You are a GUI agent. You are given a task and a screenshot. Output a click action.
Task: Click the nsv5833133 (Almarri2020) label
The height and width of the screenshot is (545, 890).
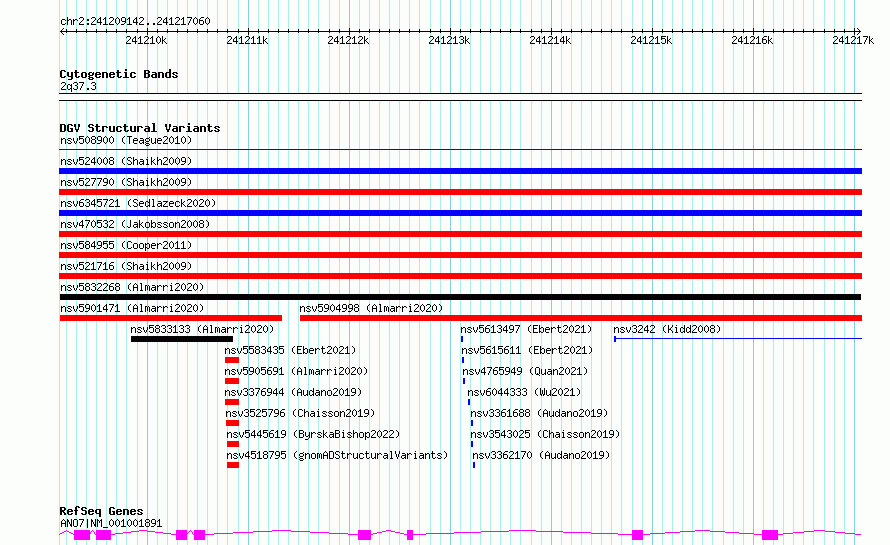coord(202,329)
